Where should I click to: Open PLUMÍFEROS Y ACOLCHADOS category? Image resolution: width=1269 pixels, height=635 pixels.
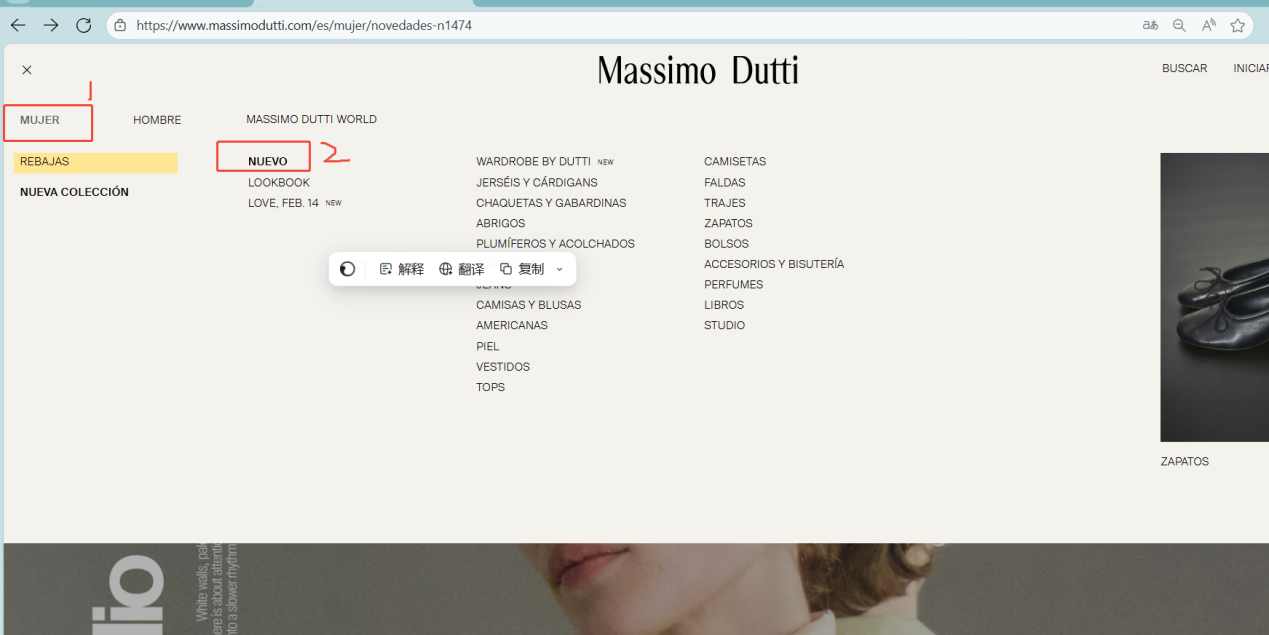tap(555, 244)
